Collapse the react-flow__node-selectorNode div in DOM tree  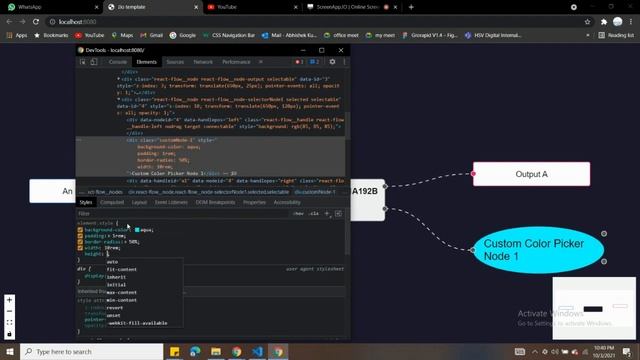click(119, 100)
